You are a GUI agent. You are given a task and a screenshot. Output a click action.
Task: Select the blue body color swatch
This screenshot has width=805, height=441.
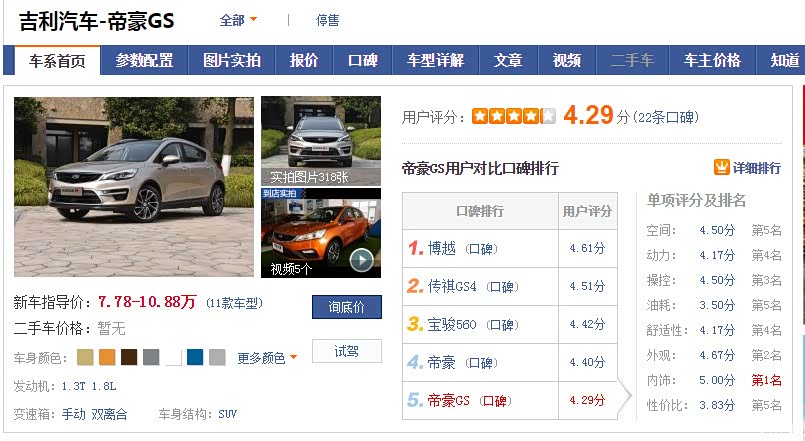(195, 357)
